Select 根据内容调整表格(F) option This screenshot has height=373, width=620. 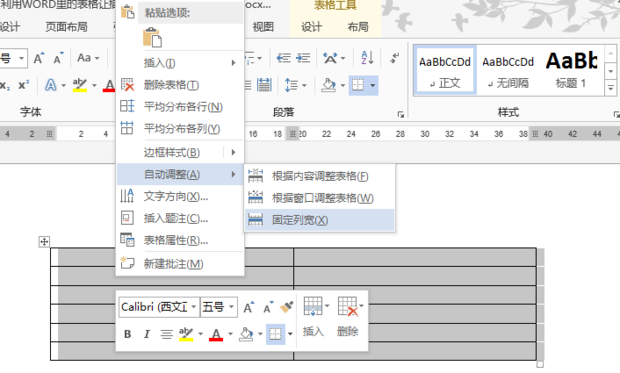[x=319, y=176]
